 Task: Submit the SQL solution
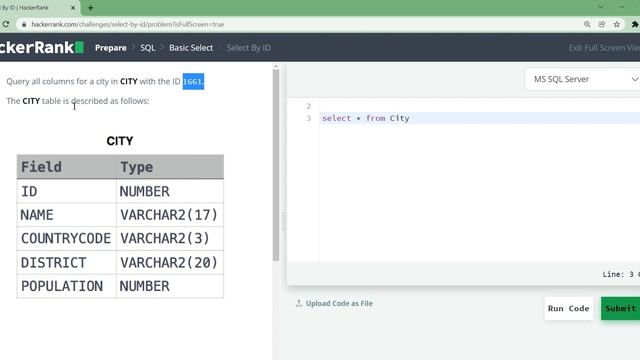pyautogui.click(x=620, y=309)
